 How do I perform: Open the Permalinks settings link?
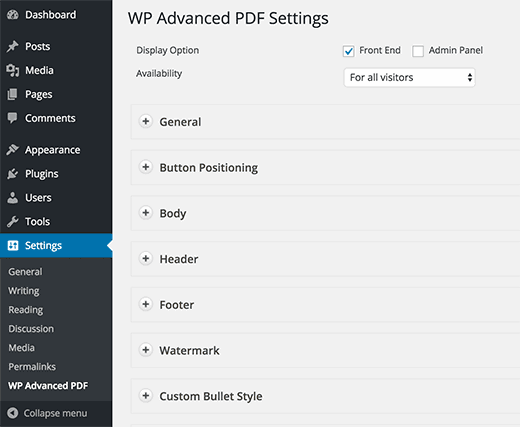click(x=32, y=367)
